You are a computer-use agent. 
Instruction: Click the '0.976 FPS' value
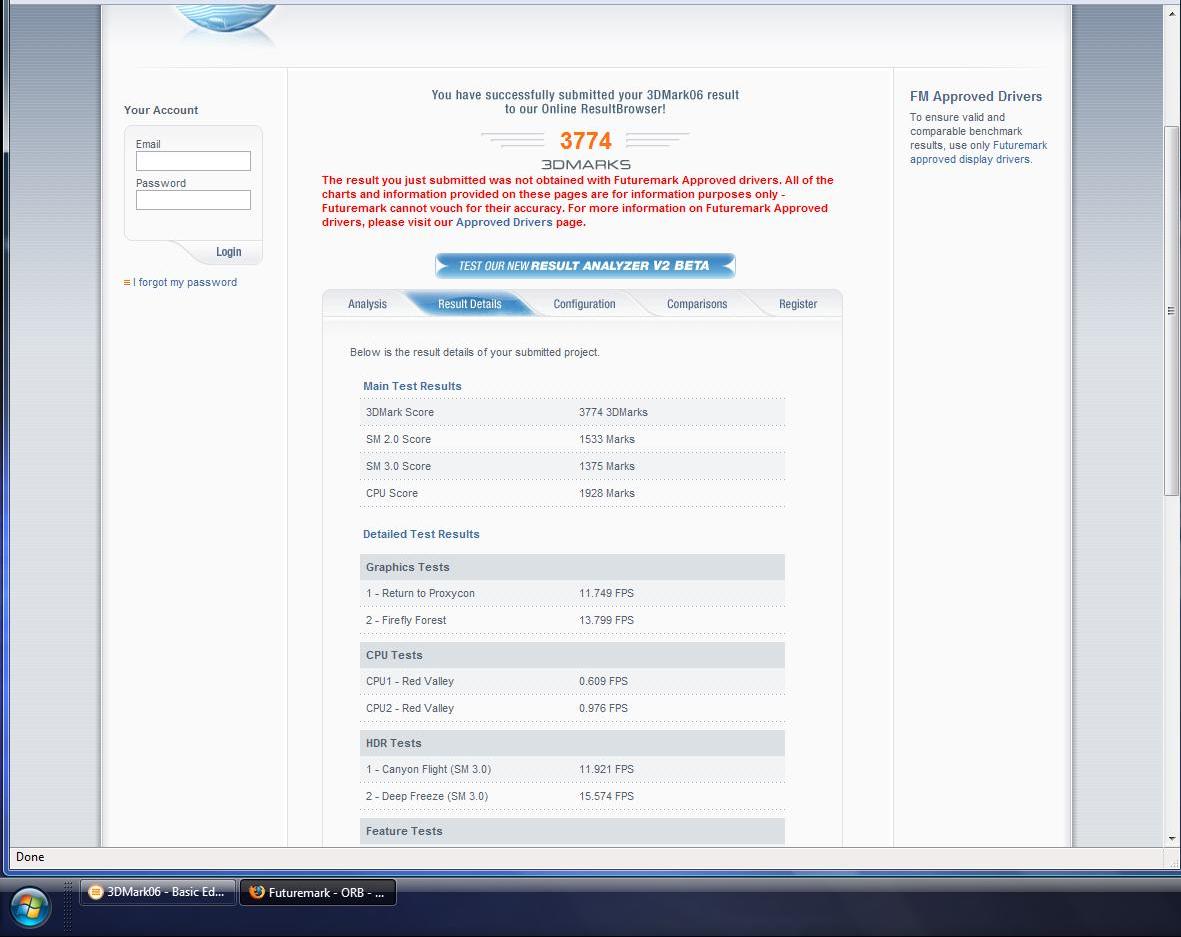pos(603,709)
